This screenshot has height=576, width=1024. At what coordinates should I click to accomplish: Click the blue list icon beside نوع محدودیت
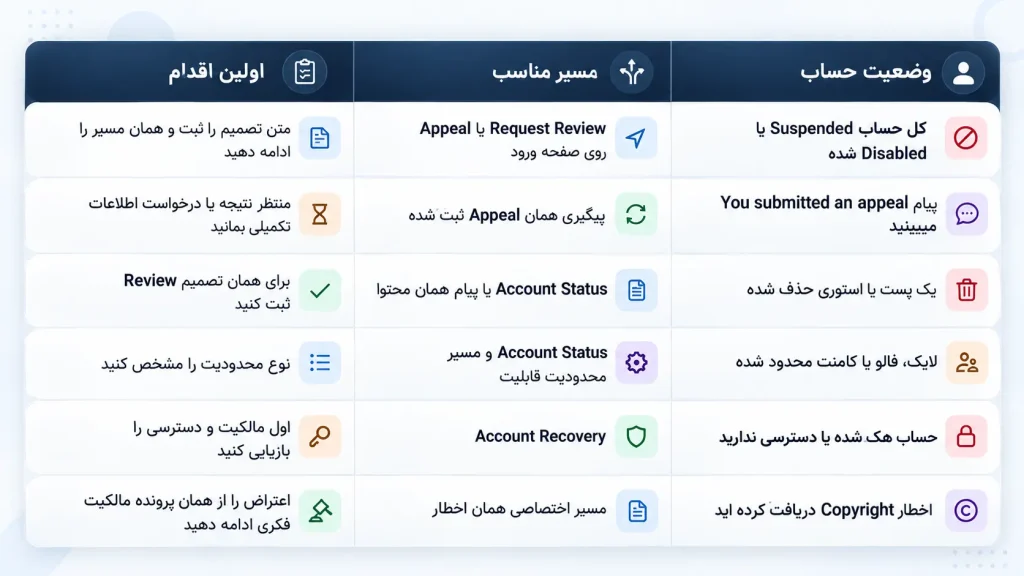click(x=319, y=362)
